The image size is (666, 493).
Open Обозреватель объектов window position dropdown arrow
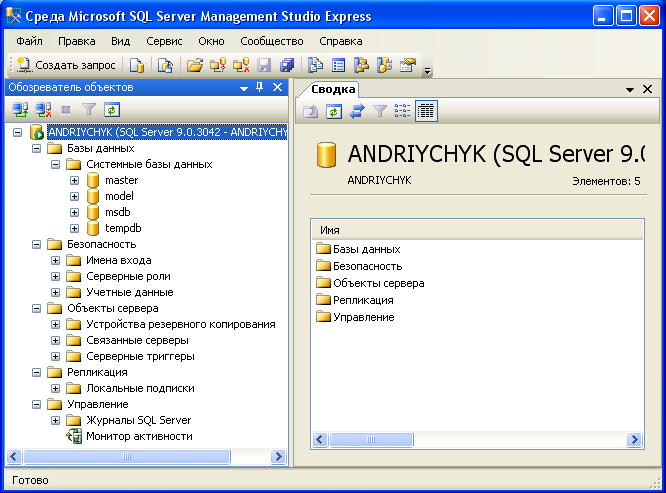pos(244,88)
